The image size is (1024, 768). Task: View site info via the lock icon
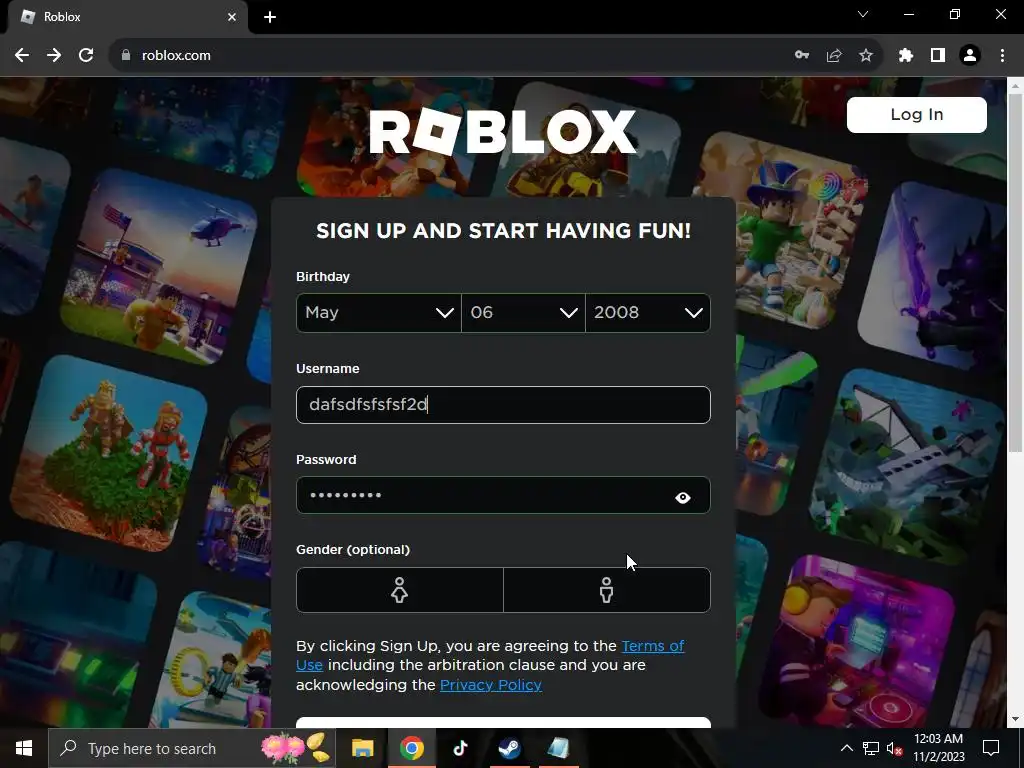coord(126,56)
